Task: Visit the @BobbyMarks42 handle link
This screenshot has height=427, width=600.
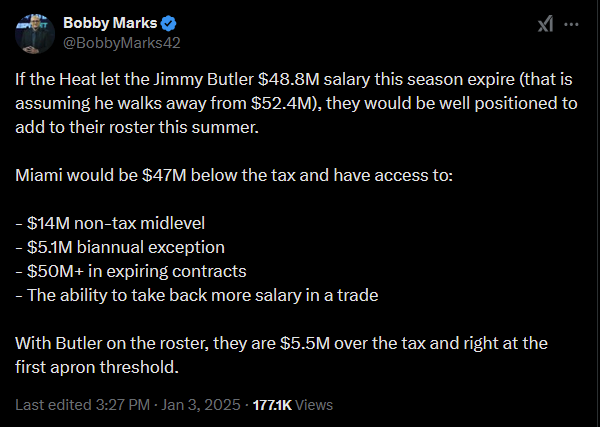Action: [x=122, y=43]
